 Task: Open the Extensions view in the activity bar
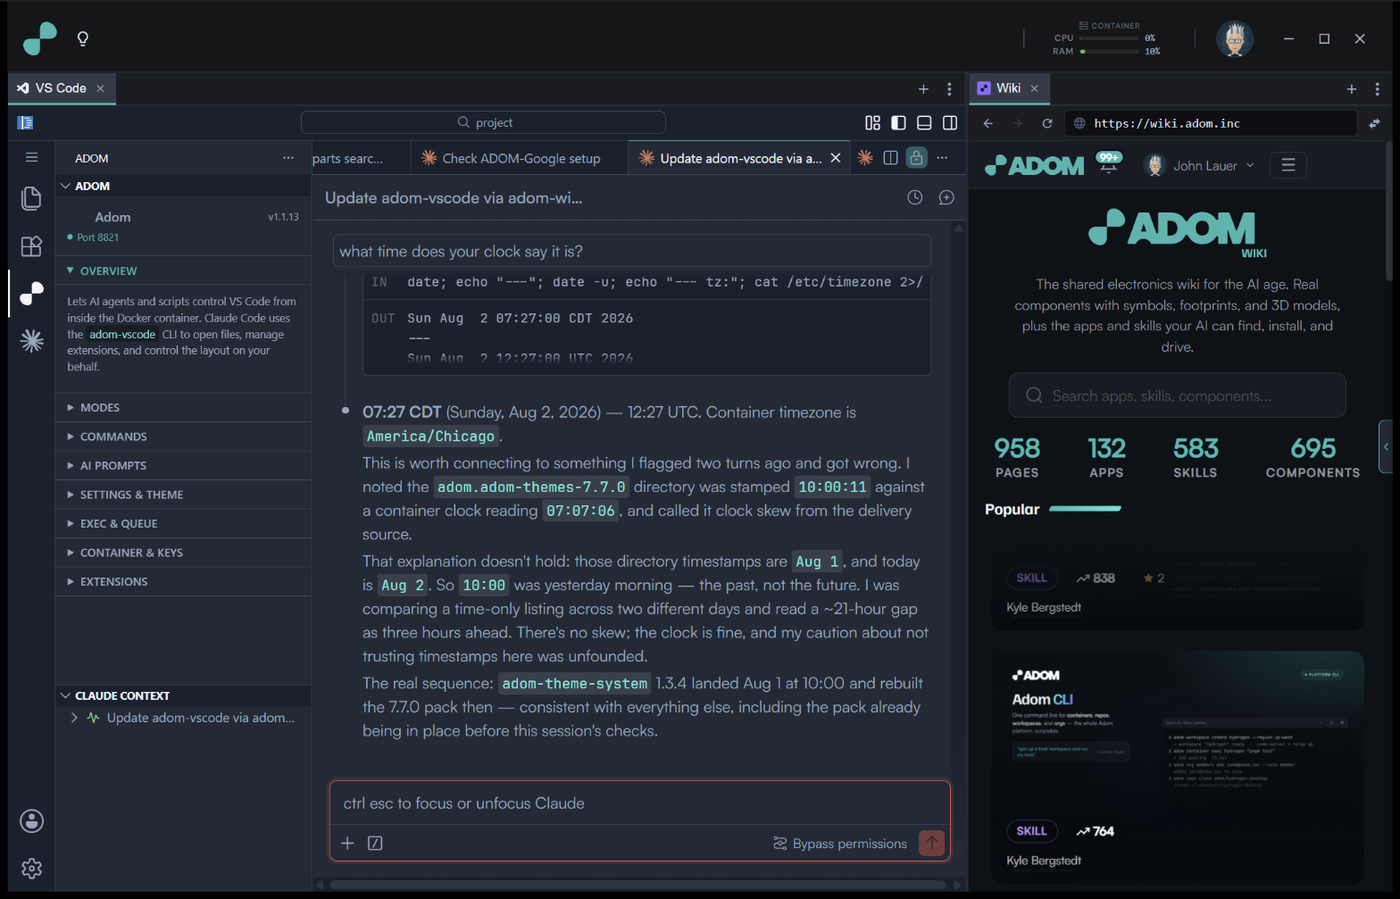tap(31, 246)
